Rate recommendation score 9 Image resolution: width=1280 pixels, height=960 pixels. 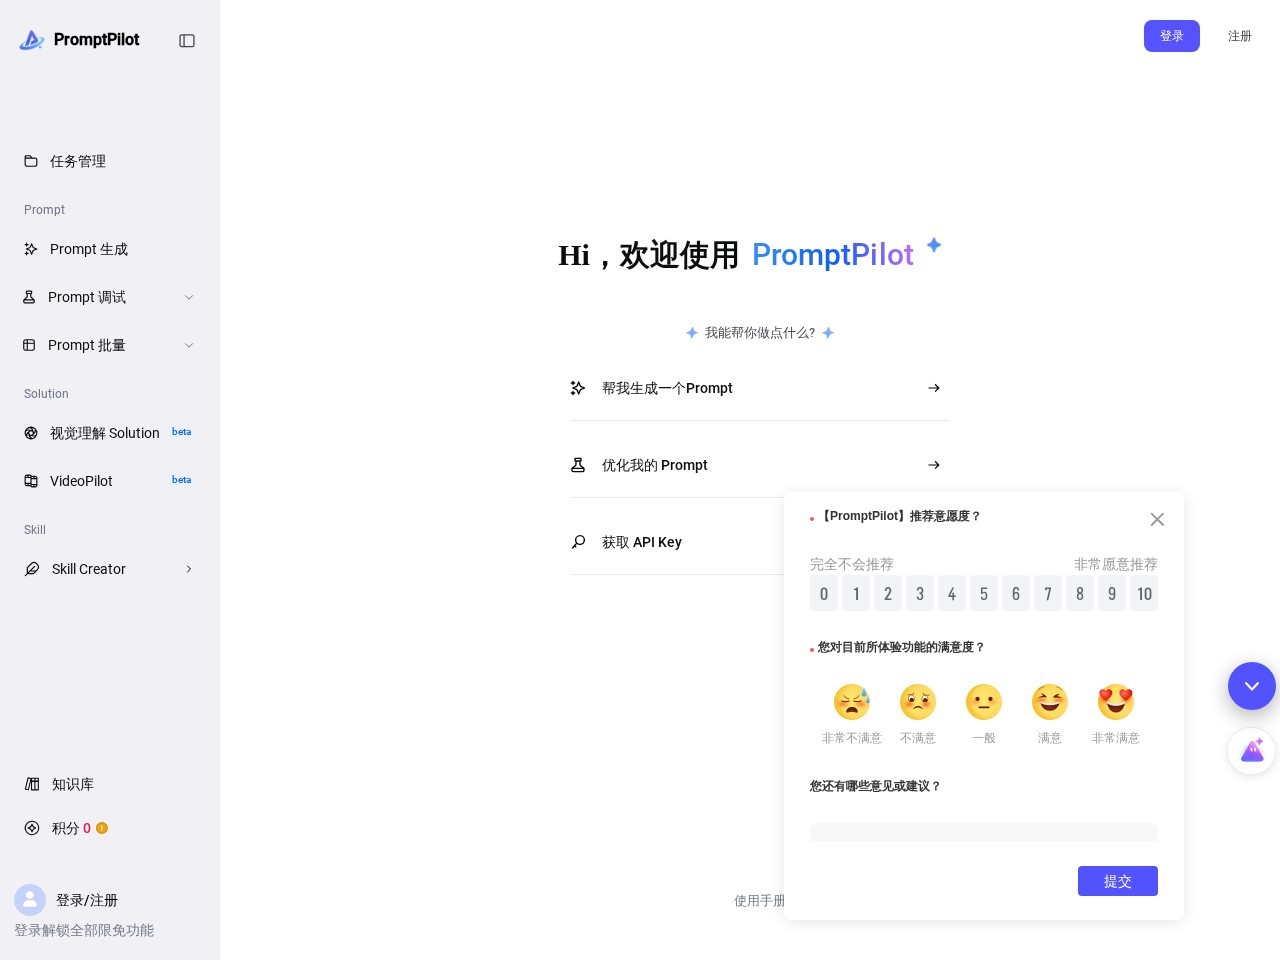pos(1112,594)
